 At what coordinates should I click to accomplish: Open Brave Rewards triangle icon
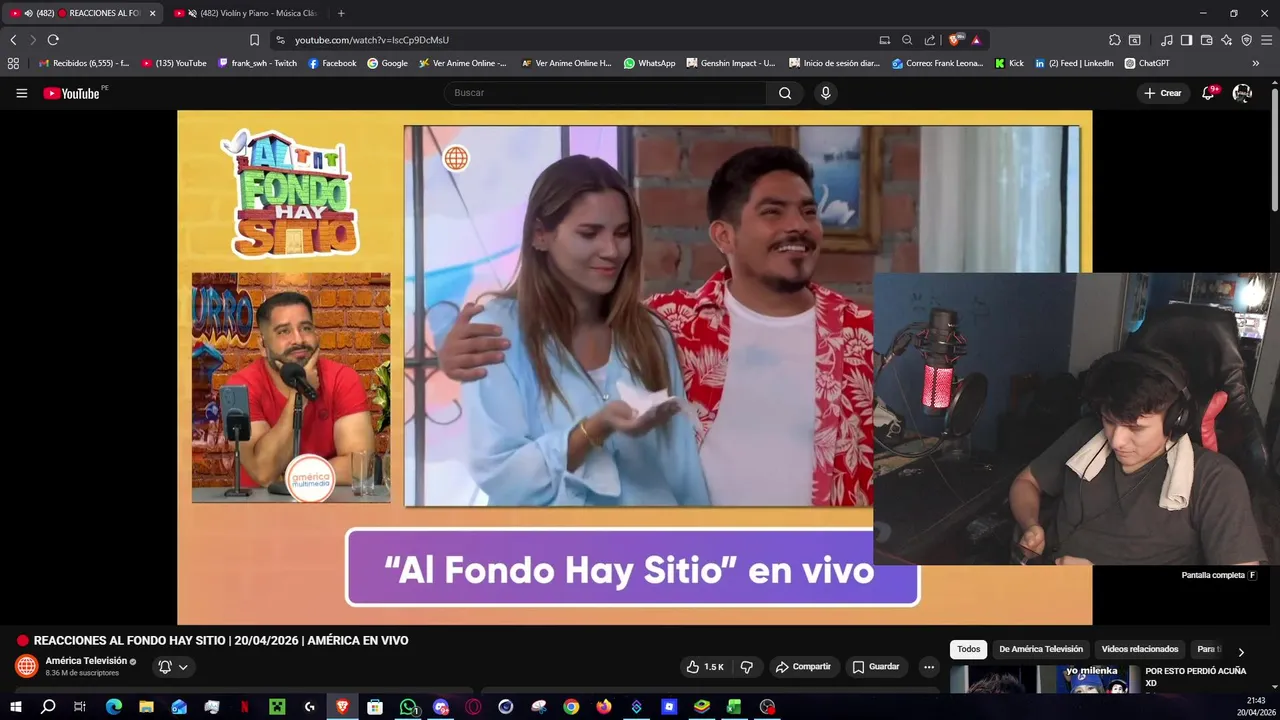tap(977, 40)
